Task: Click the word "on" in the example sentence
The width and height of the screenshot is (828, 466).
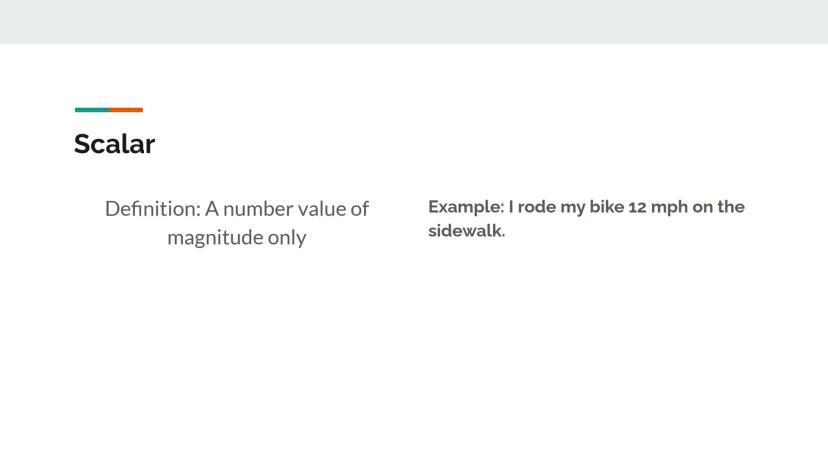Action: tap(707, 207)
